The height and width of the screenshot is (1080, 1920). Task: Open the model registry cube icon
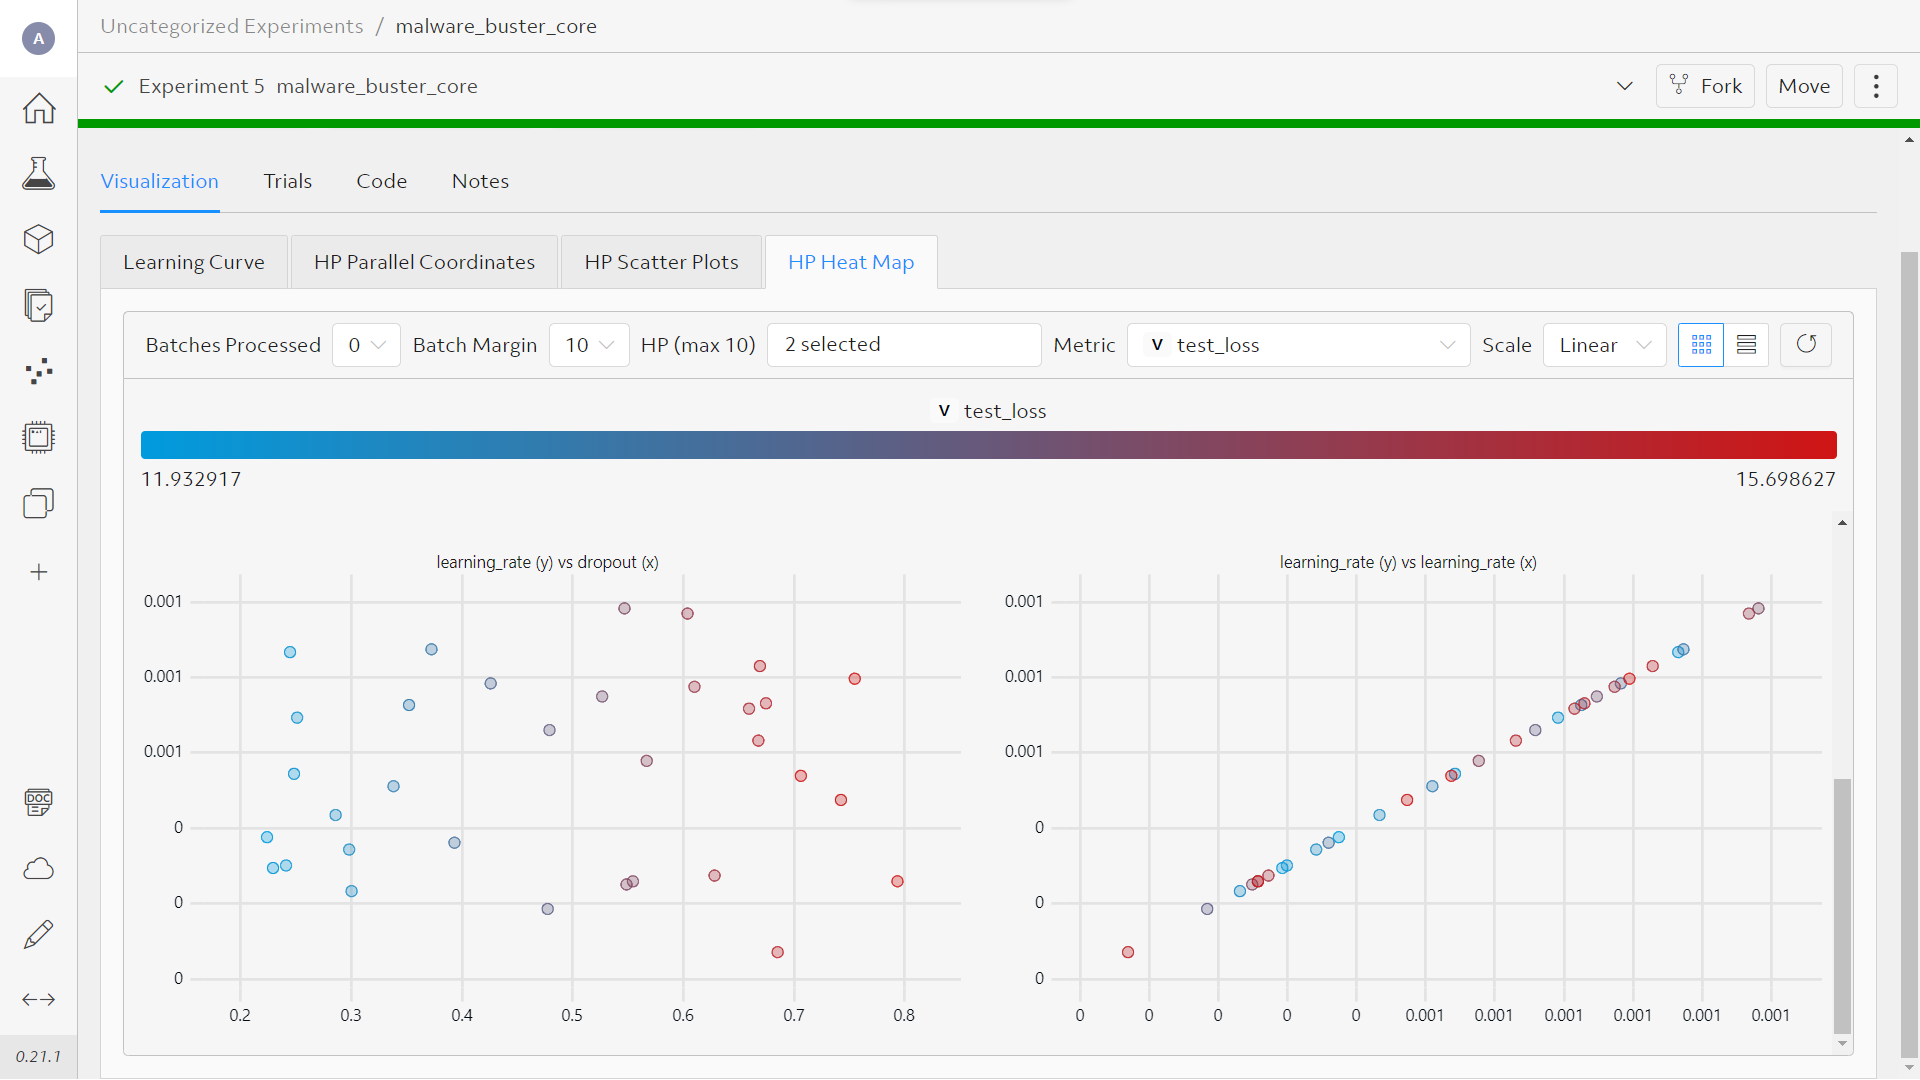39,239
